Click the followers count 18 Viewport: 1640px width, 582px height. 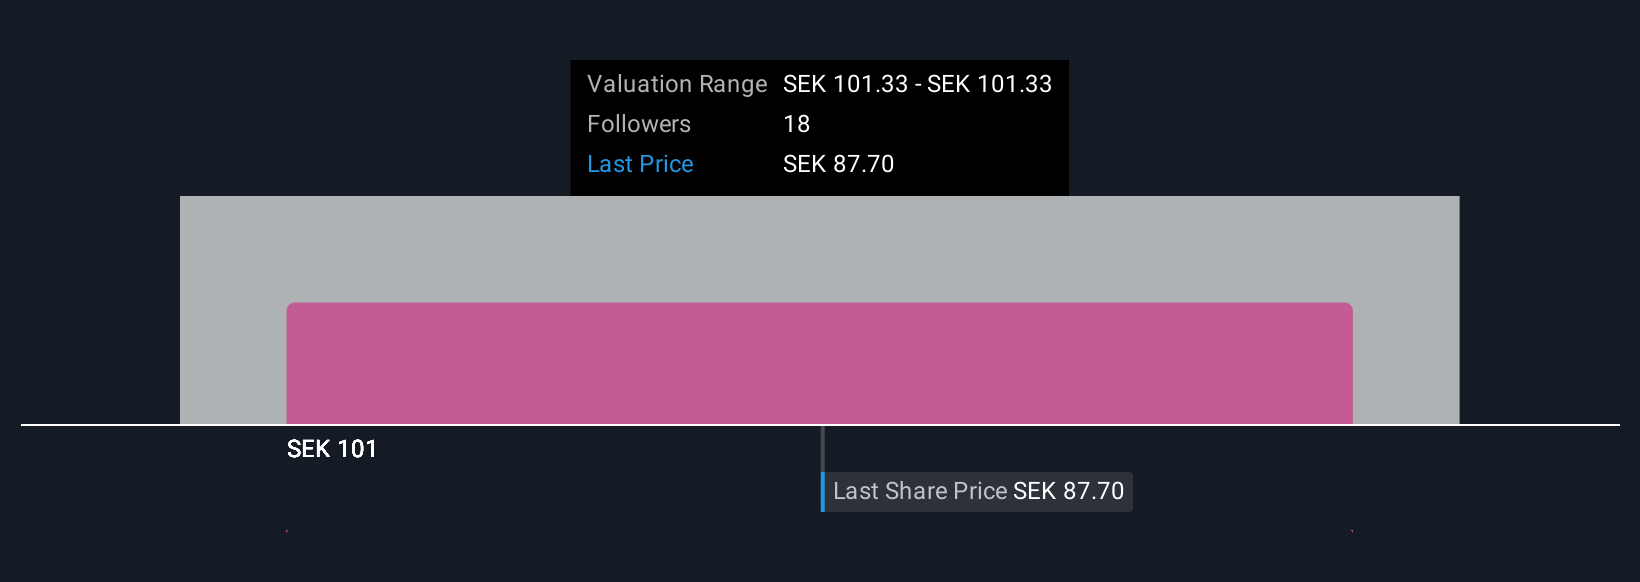[797, 124]
